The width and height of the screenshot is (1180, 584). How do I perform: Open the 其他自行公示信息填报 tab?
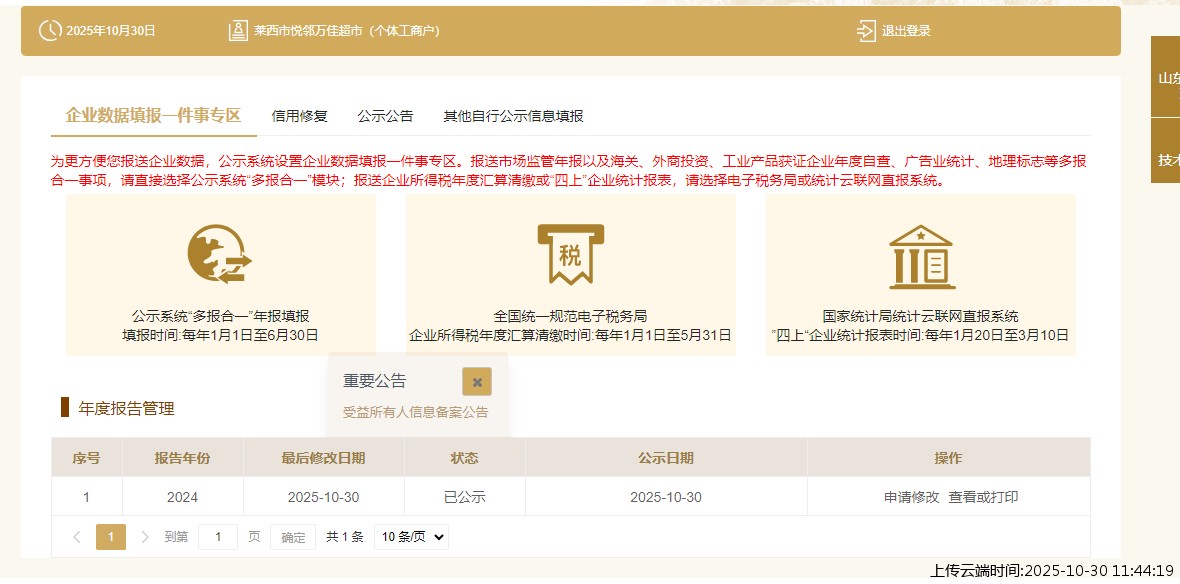(x=513, y=116)
